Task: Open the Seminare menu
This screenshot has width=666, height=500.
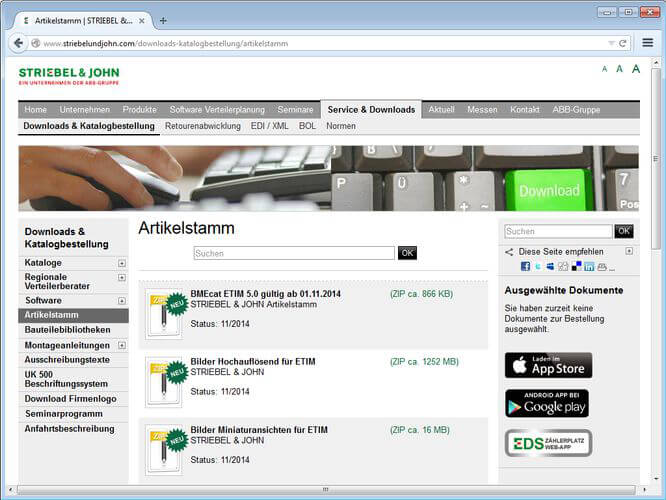Action: (295, 110)
